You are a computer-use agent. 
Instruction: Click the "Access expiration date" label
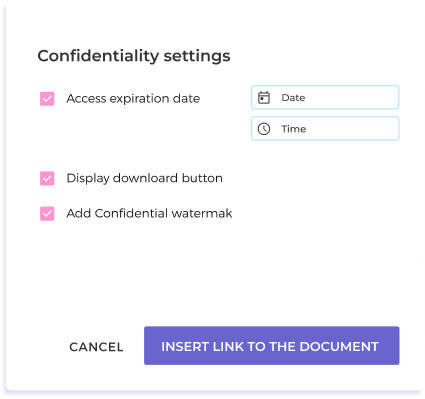tap(133, 99)
